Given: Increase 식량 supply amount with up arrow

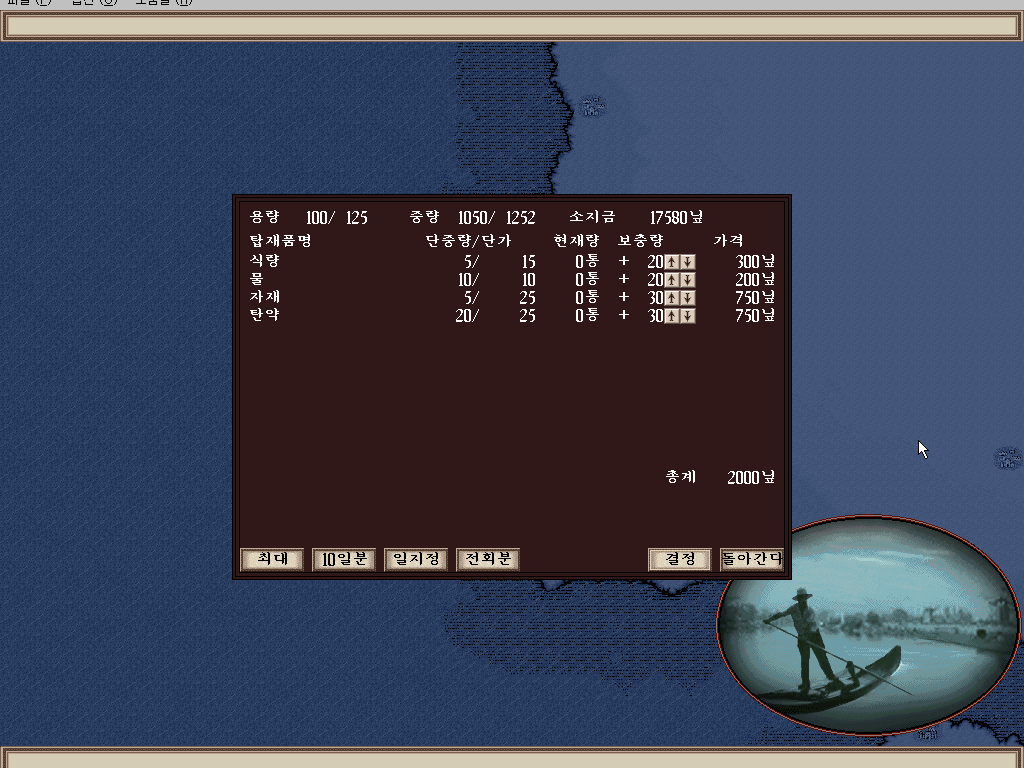Looking at the screenshot, I should pyautogui.click(x=671, y=262).
